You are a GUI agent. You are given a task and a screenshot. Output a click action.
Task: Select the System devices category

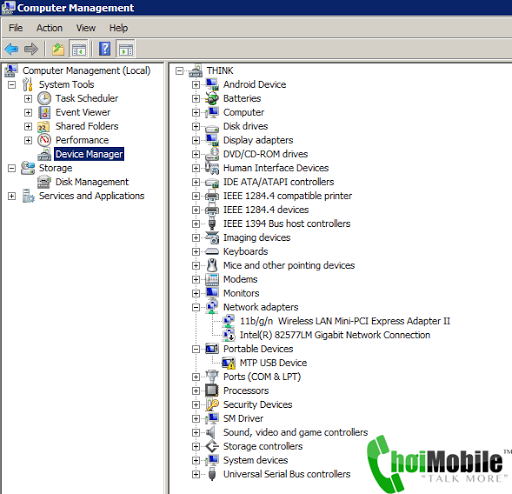point(255,460)
